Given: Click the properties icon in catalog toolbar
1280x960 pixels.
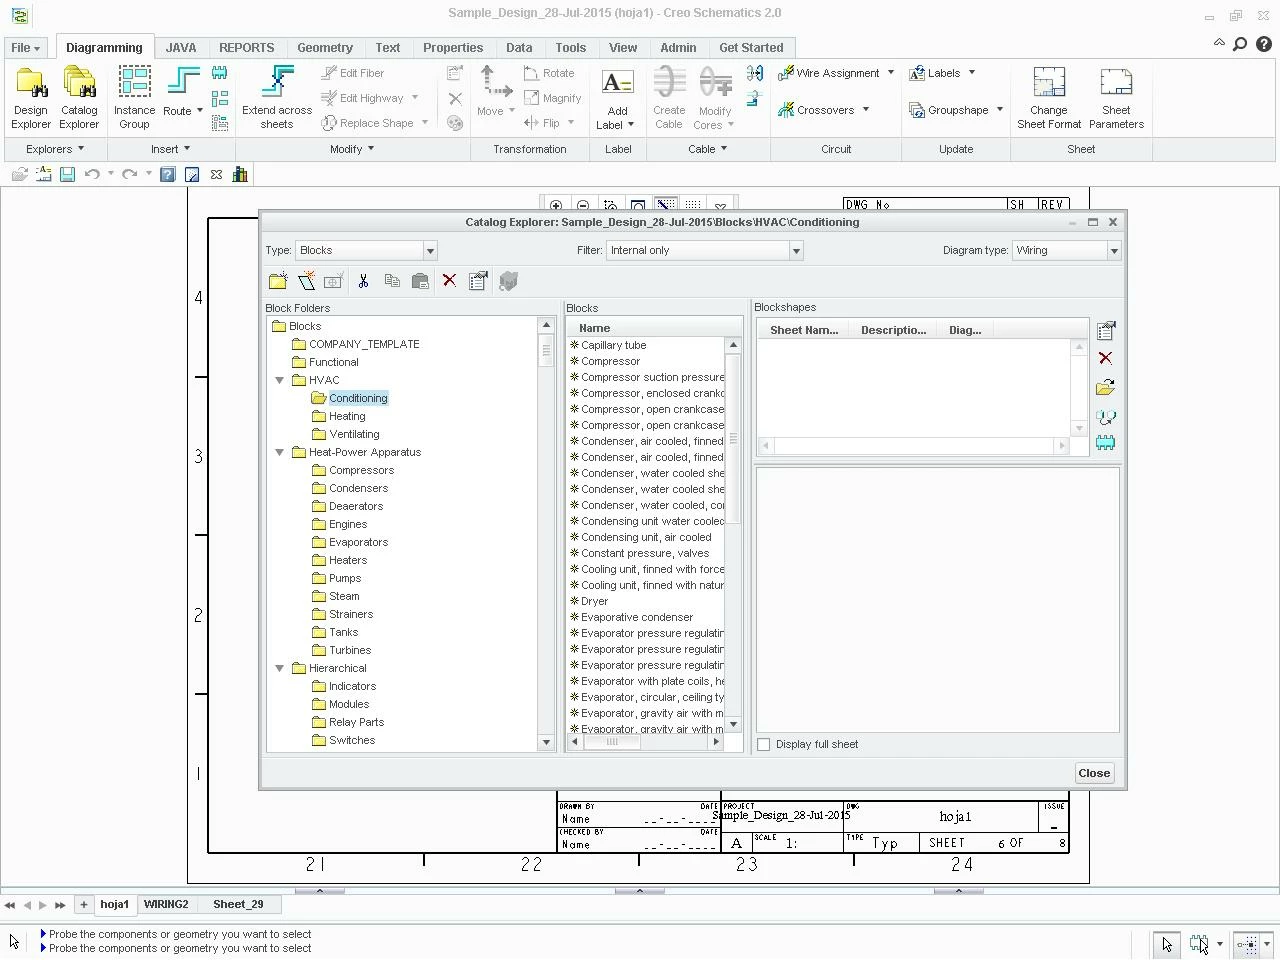Looking at the screenshot, I should point(478,281).
